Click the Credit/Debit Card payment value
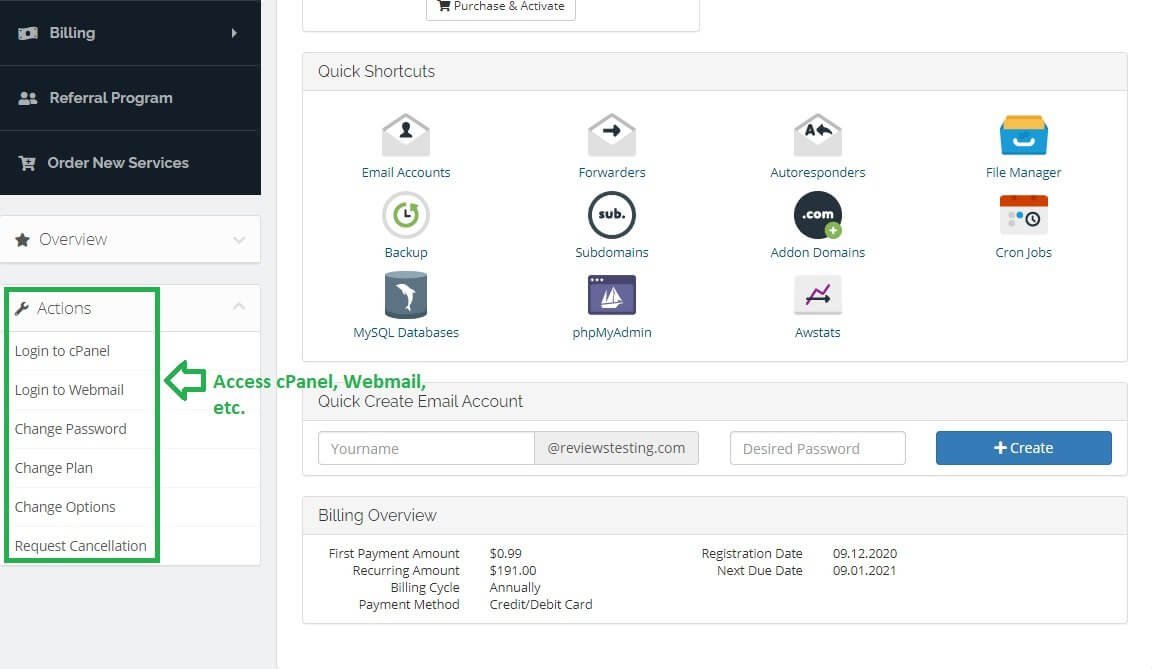The height and width of the screenshot is (669, 1152). tap(541, 604)
